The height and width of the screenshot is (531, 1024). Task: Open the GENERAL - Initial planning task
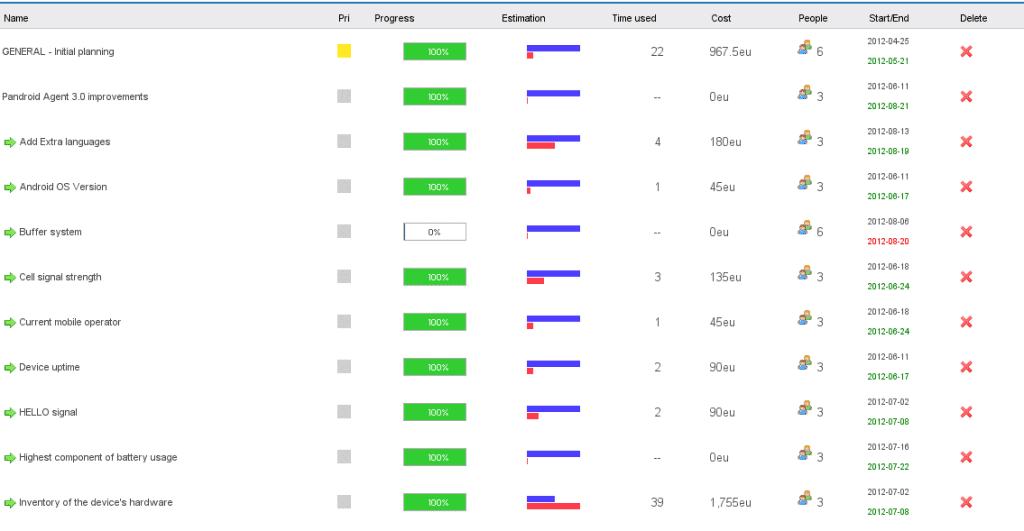point(58,52)
